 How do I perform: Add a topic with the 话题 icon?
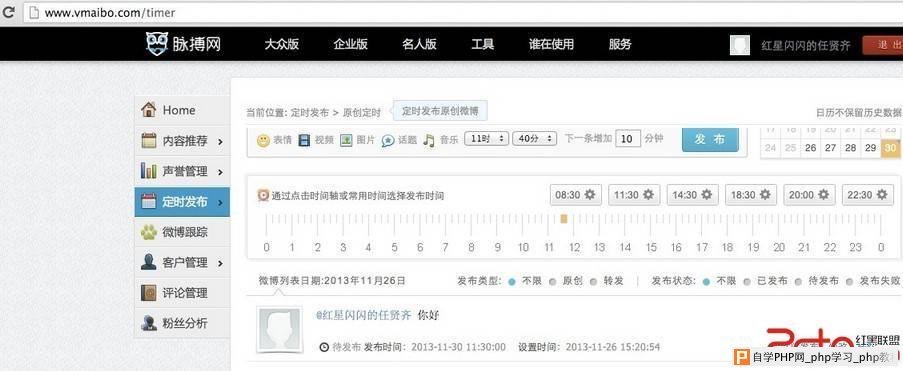click(388, 140)
